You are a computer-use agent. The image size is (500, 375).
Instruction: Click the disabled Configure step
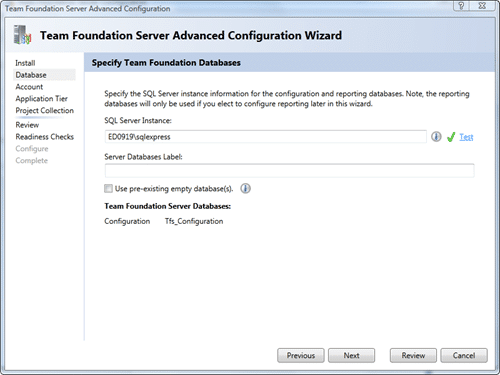[x=32, y=149]
